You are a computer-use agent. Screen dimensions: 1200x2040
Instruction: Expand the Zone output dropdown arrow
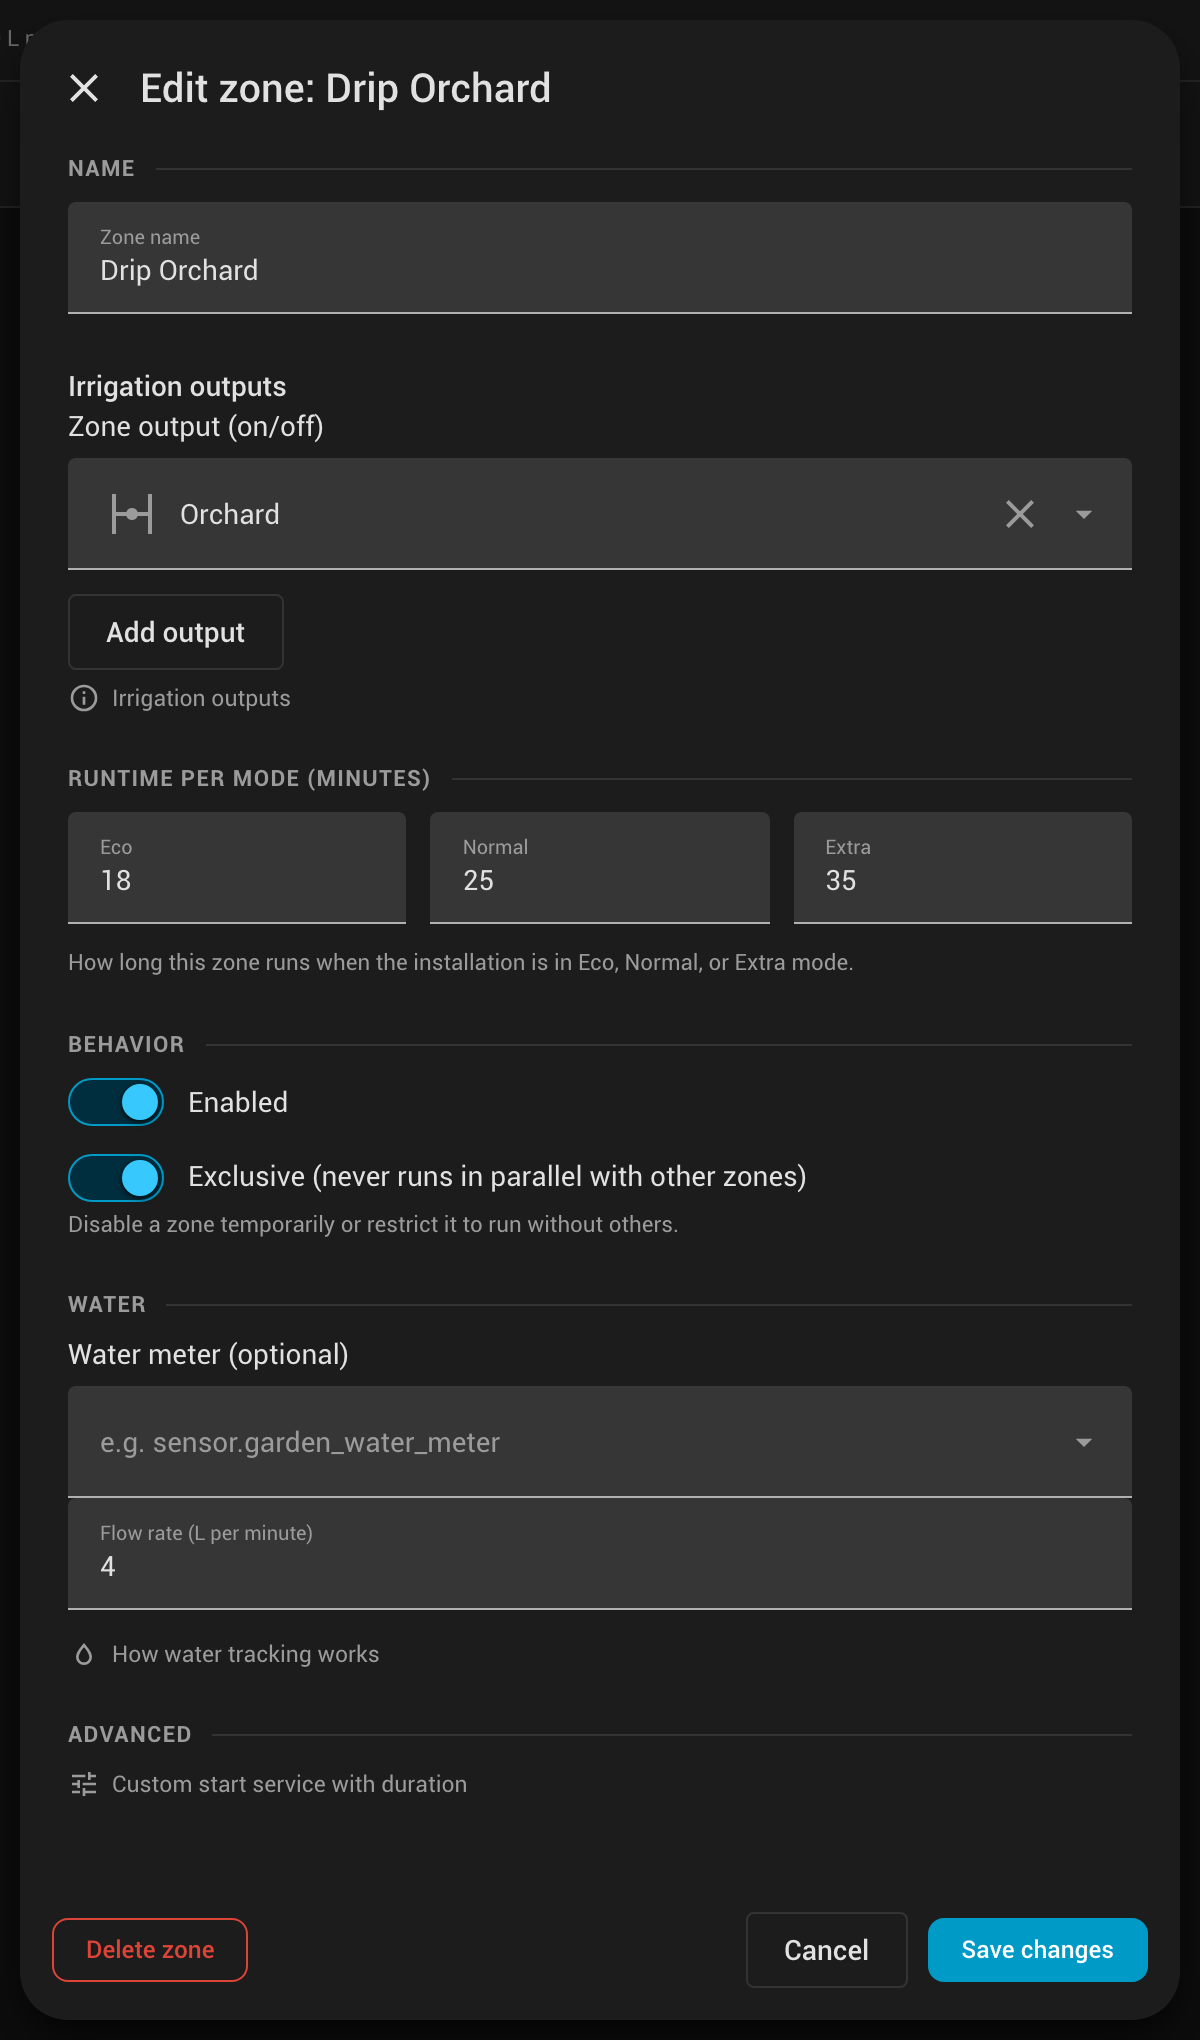1084,514
